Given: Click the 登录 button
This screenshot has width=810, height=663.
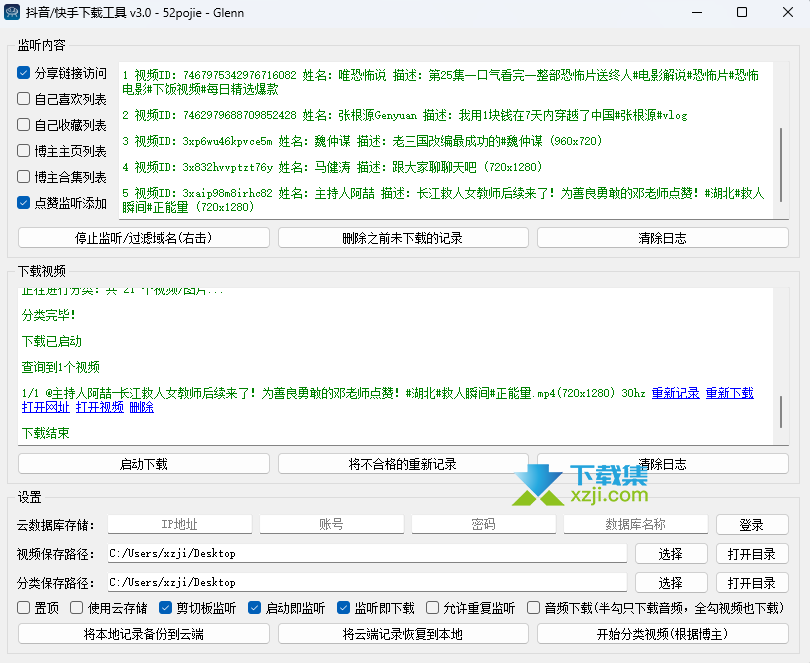Looking at the screenshot, I should tap(752, 525).
